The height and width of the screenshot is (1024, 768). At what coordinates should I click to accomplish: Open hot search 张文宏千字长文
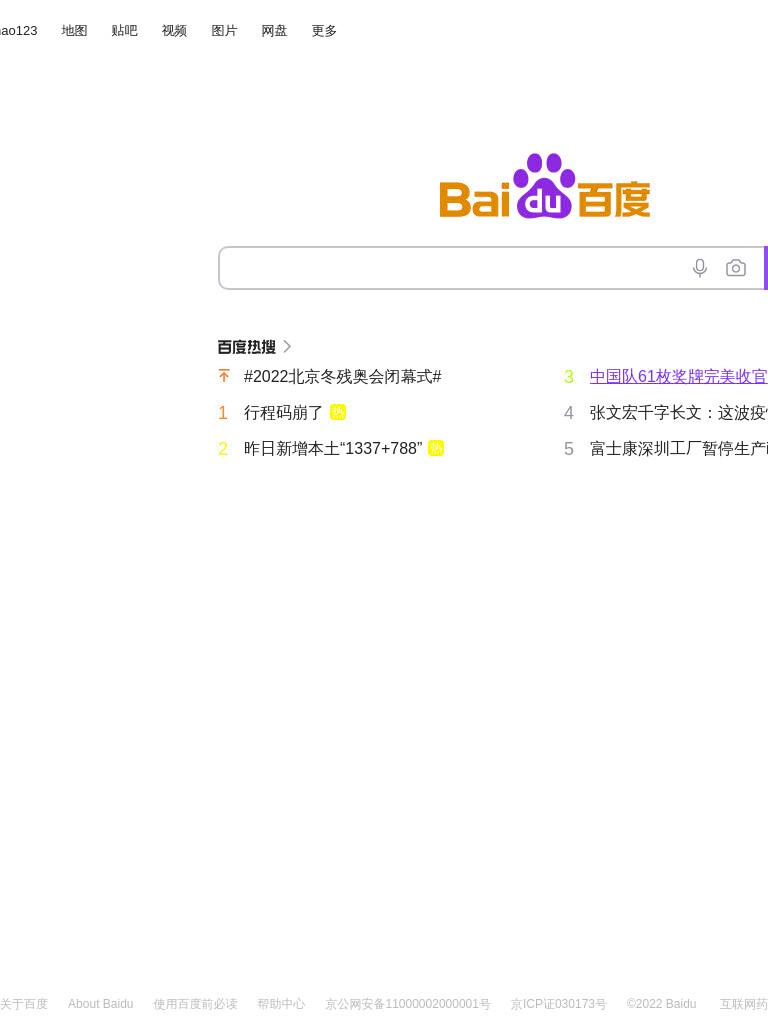pyautogui.click(x=679, y=413)
